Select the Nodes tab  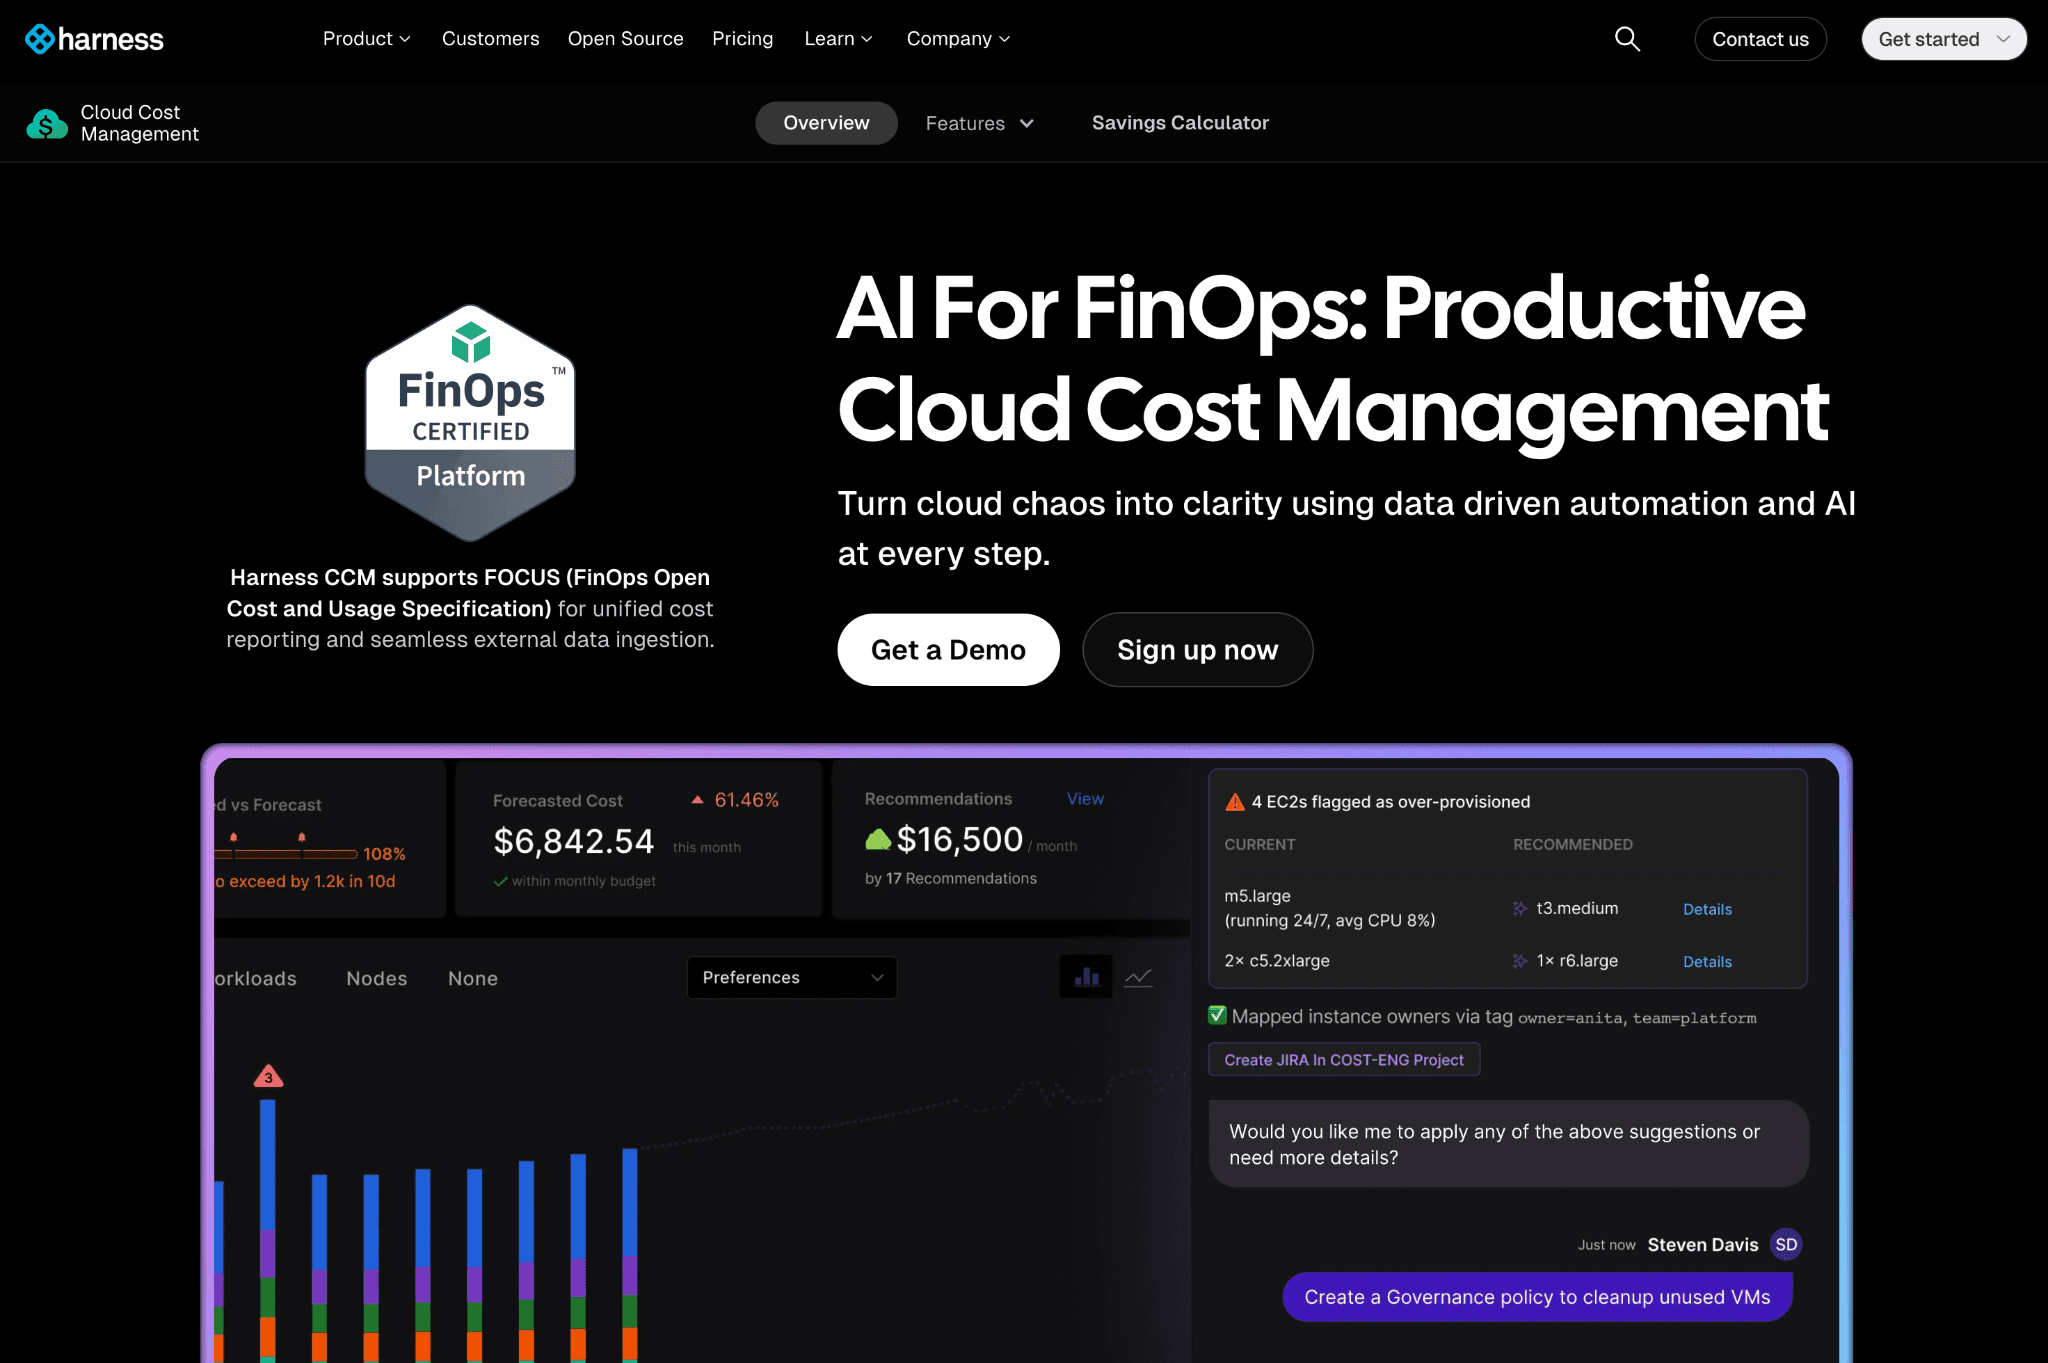click(x=376, y=978)
